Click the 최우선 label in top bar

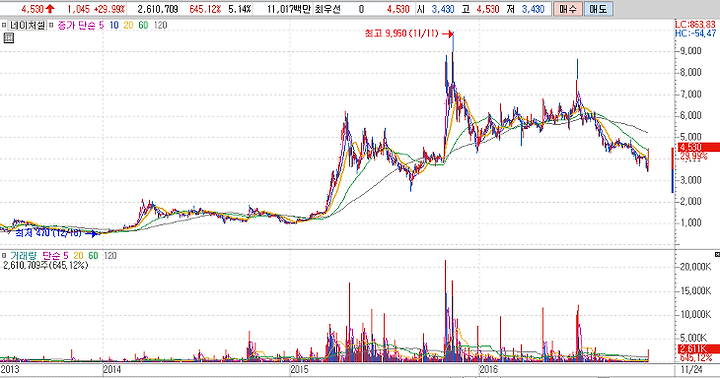click(328, 9)
